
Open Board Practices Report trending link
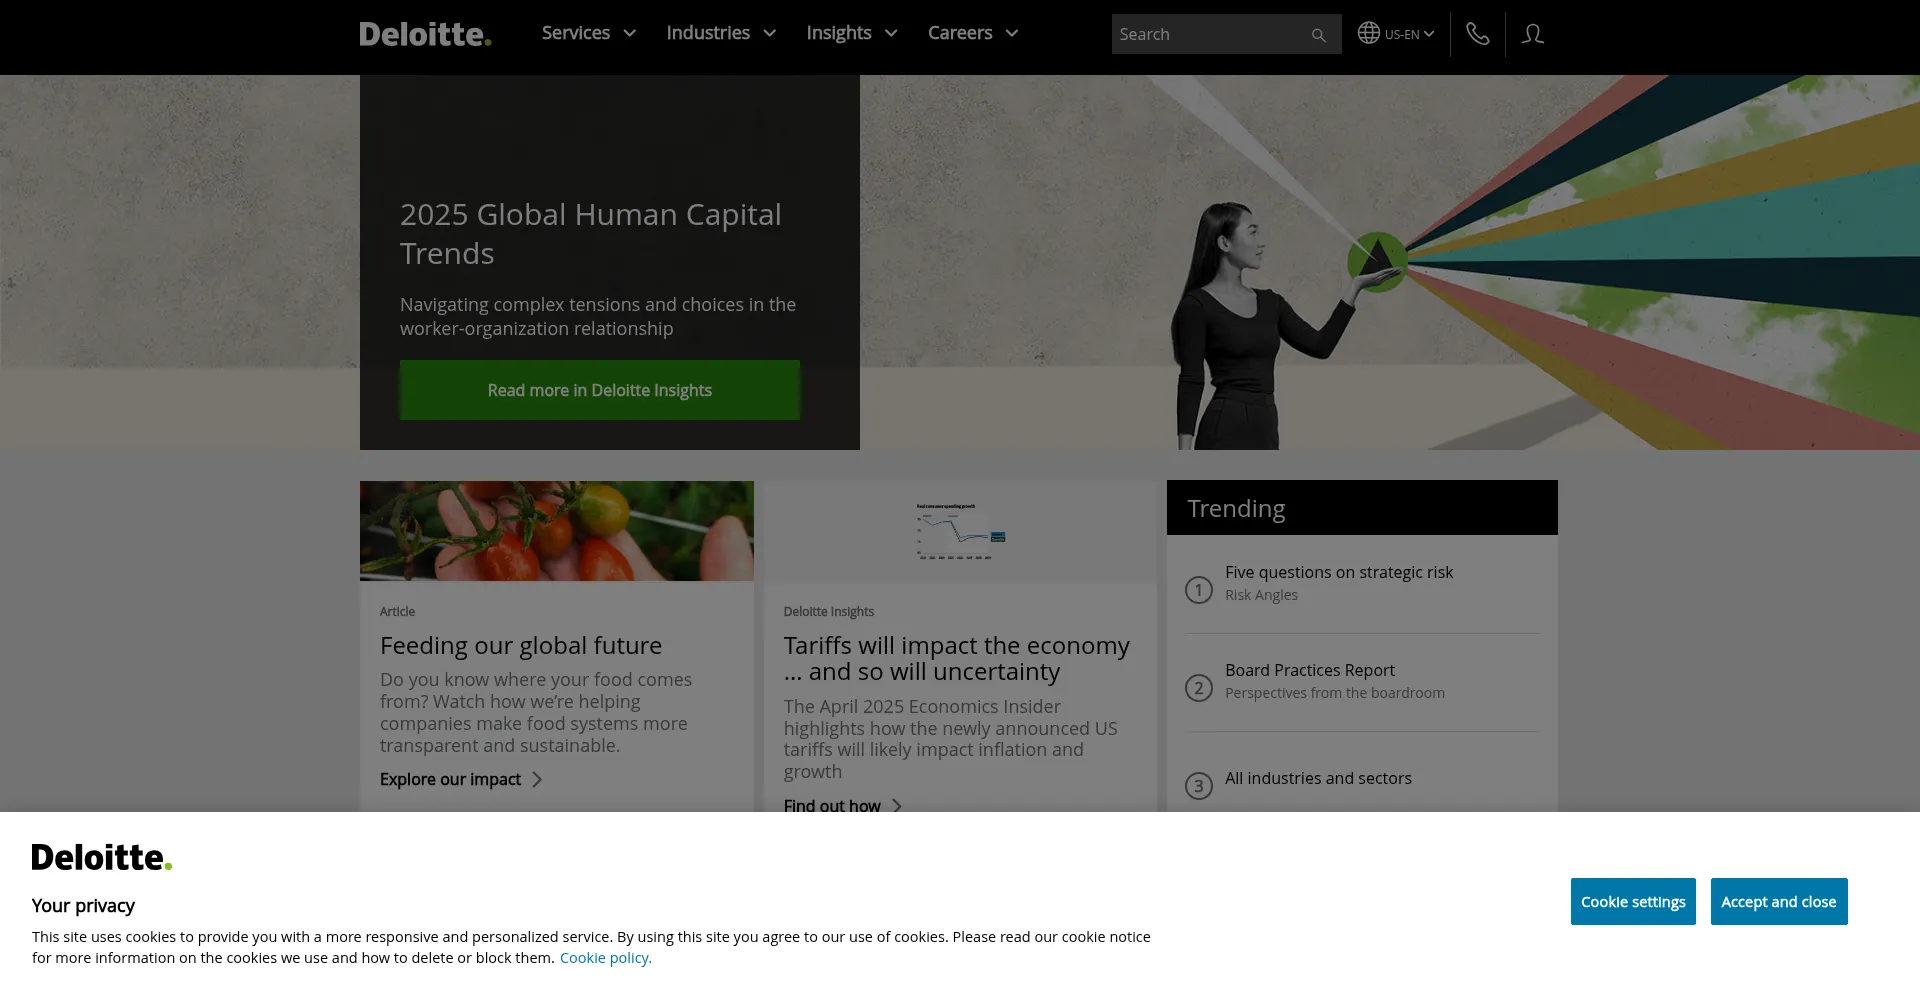(x=1309, y=670)
